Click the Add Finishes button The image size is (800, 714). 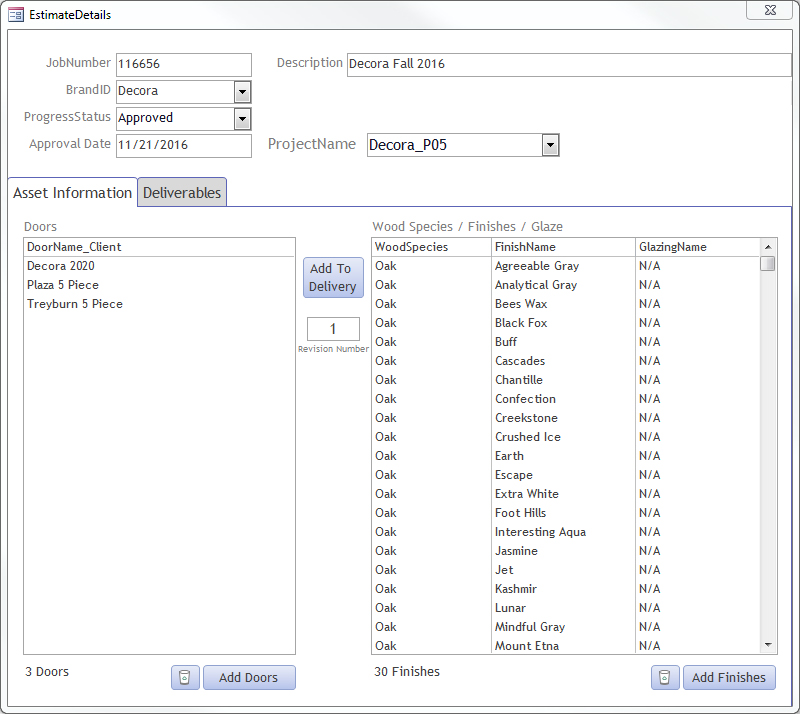tap(729, 677)
